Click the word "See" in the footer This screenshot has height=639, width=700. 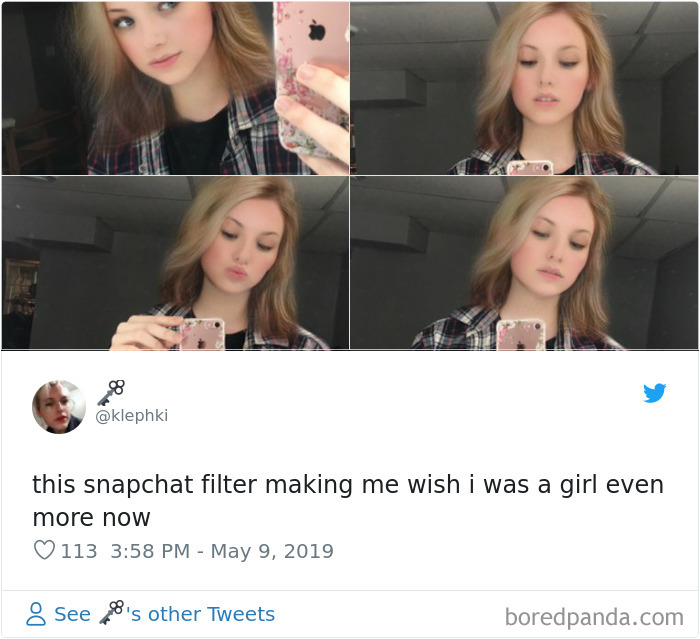coord(72,614)
